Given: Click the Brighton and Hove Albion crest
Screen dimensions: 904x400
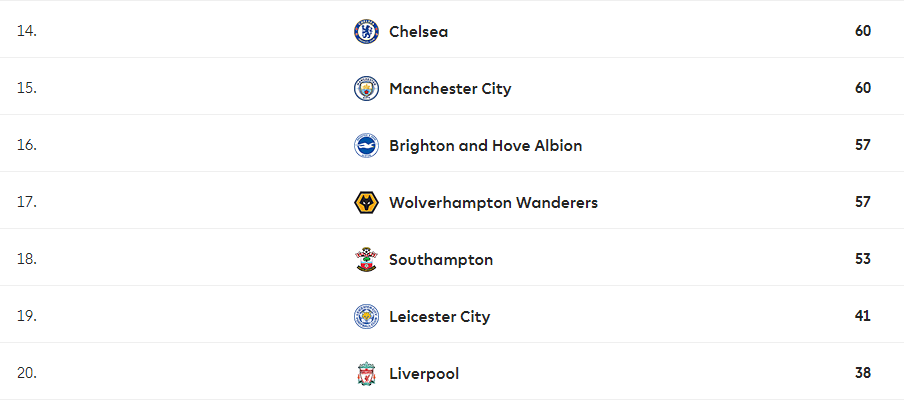Looking at the screenshot, I should point(366,145).
